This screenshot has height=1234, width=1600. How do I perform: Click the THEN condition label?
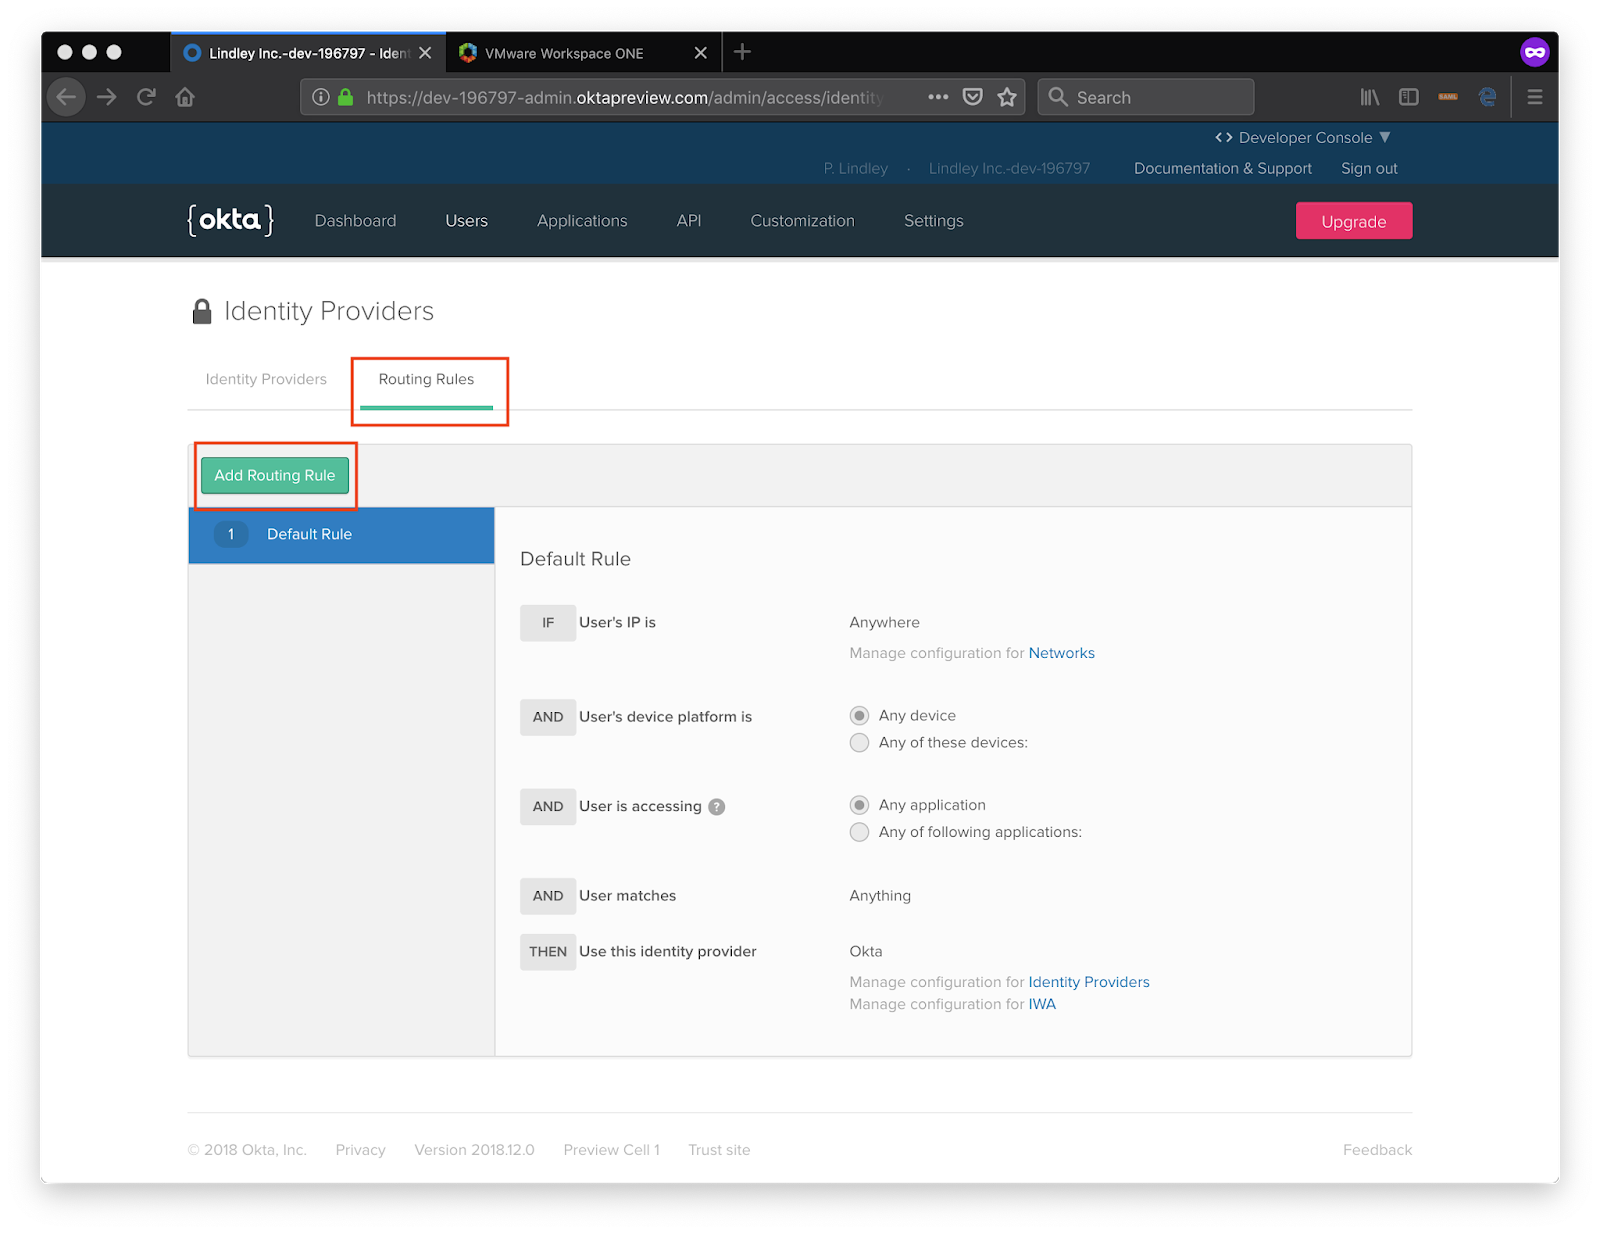tap(548, 952)
